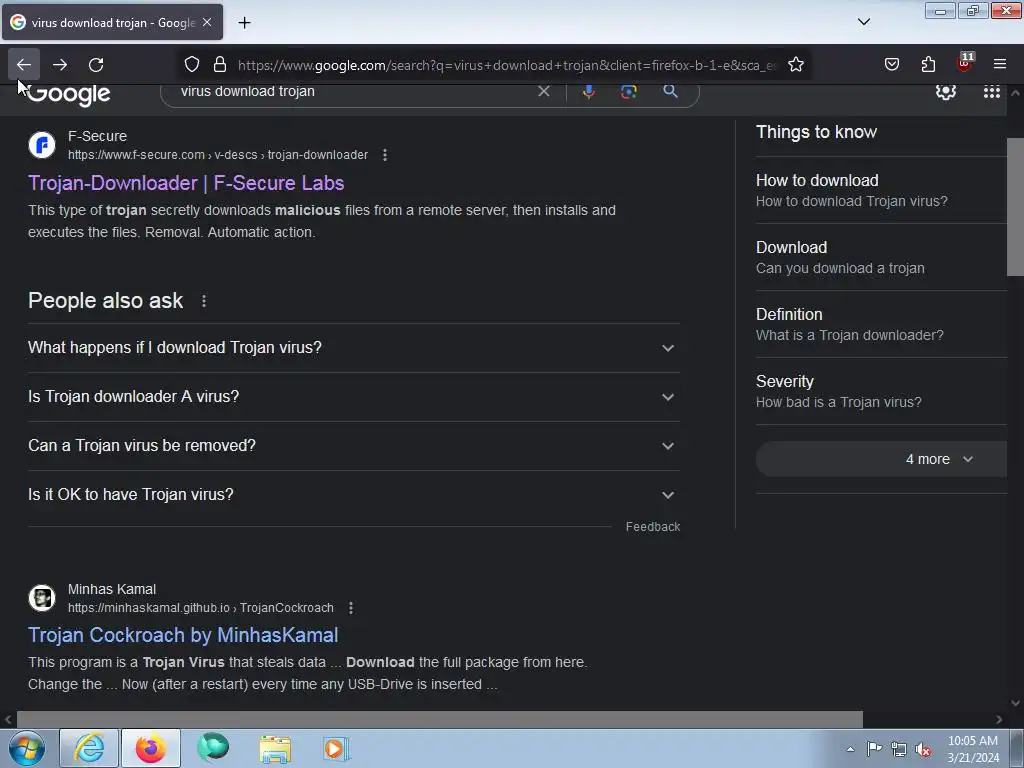Open a new tab with the plus button
This screenshot has height=768, width=1024.
pyautogui.click(x=244, y=23)
